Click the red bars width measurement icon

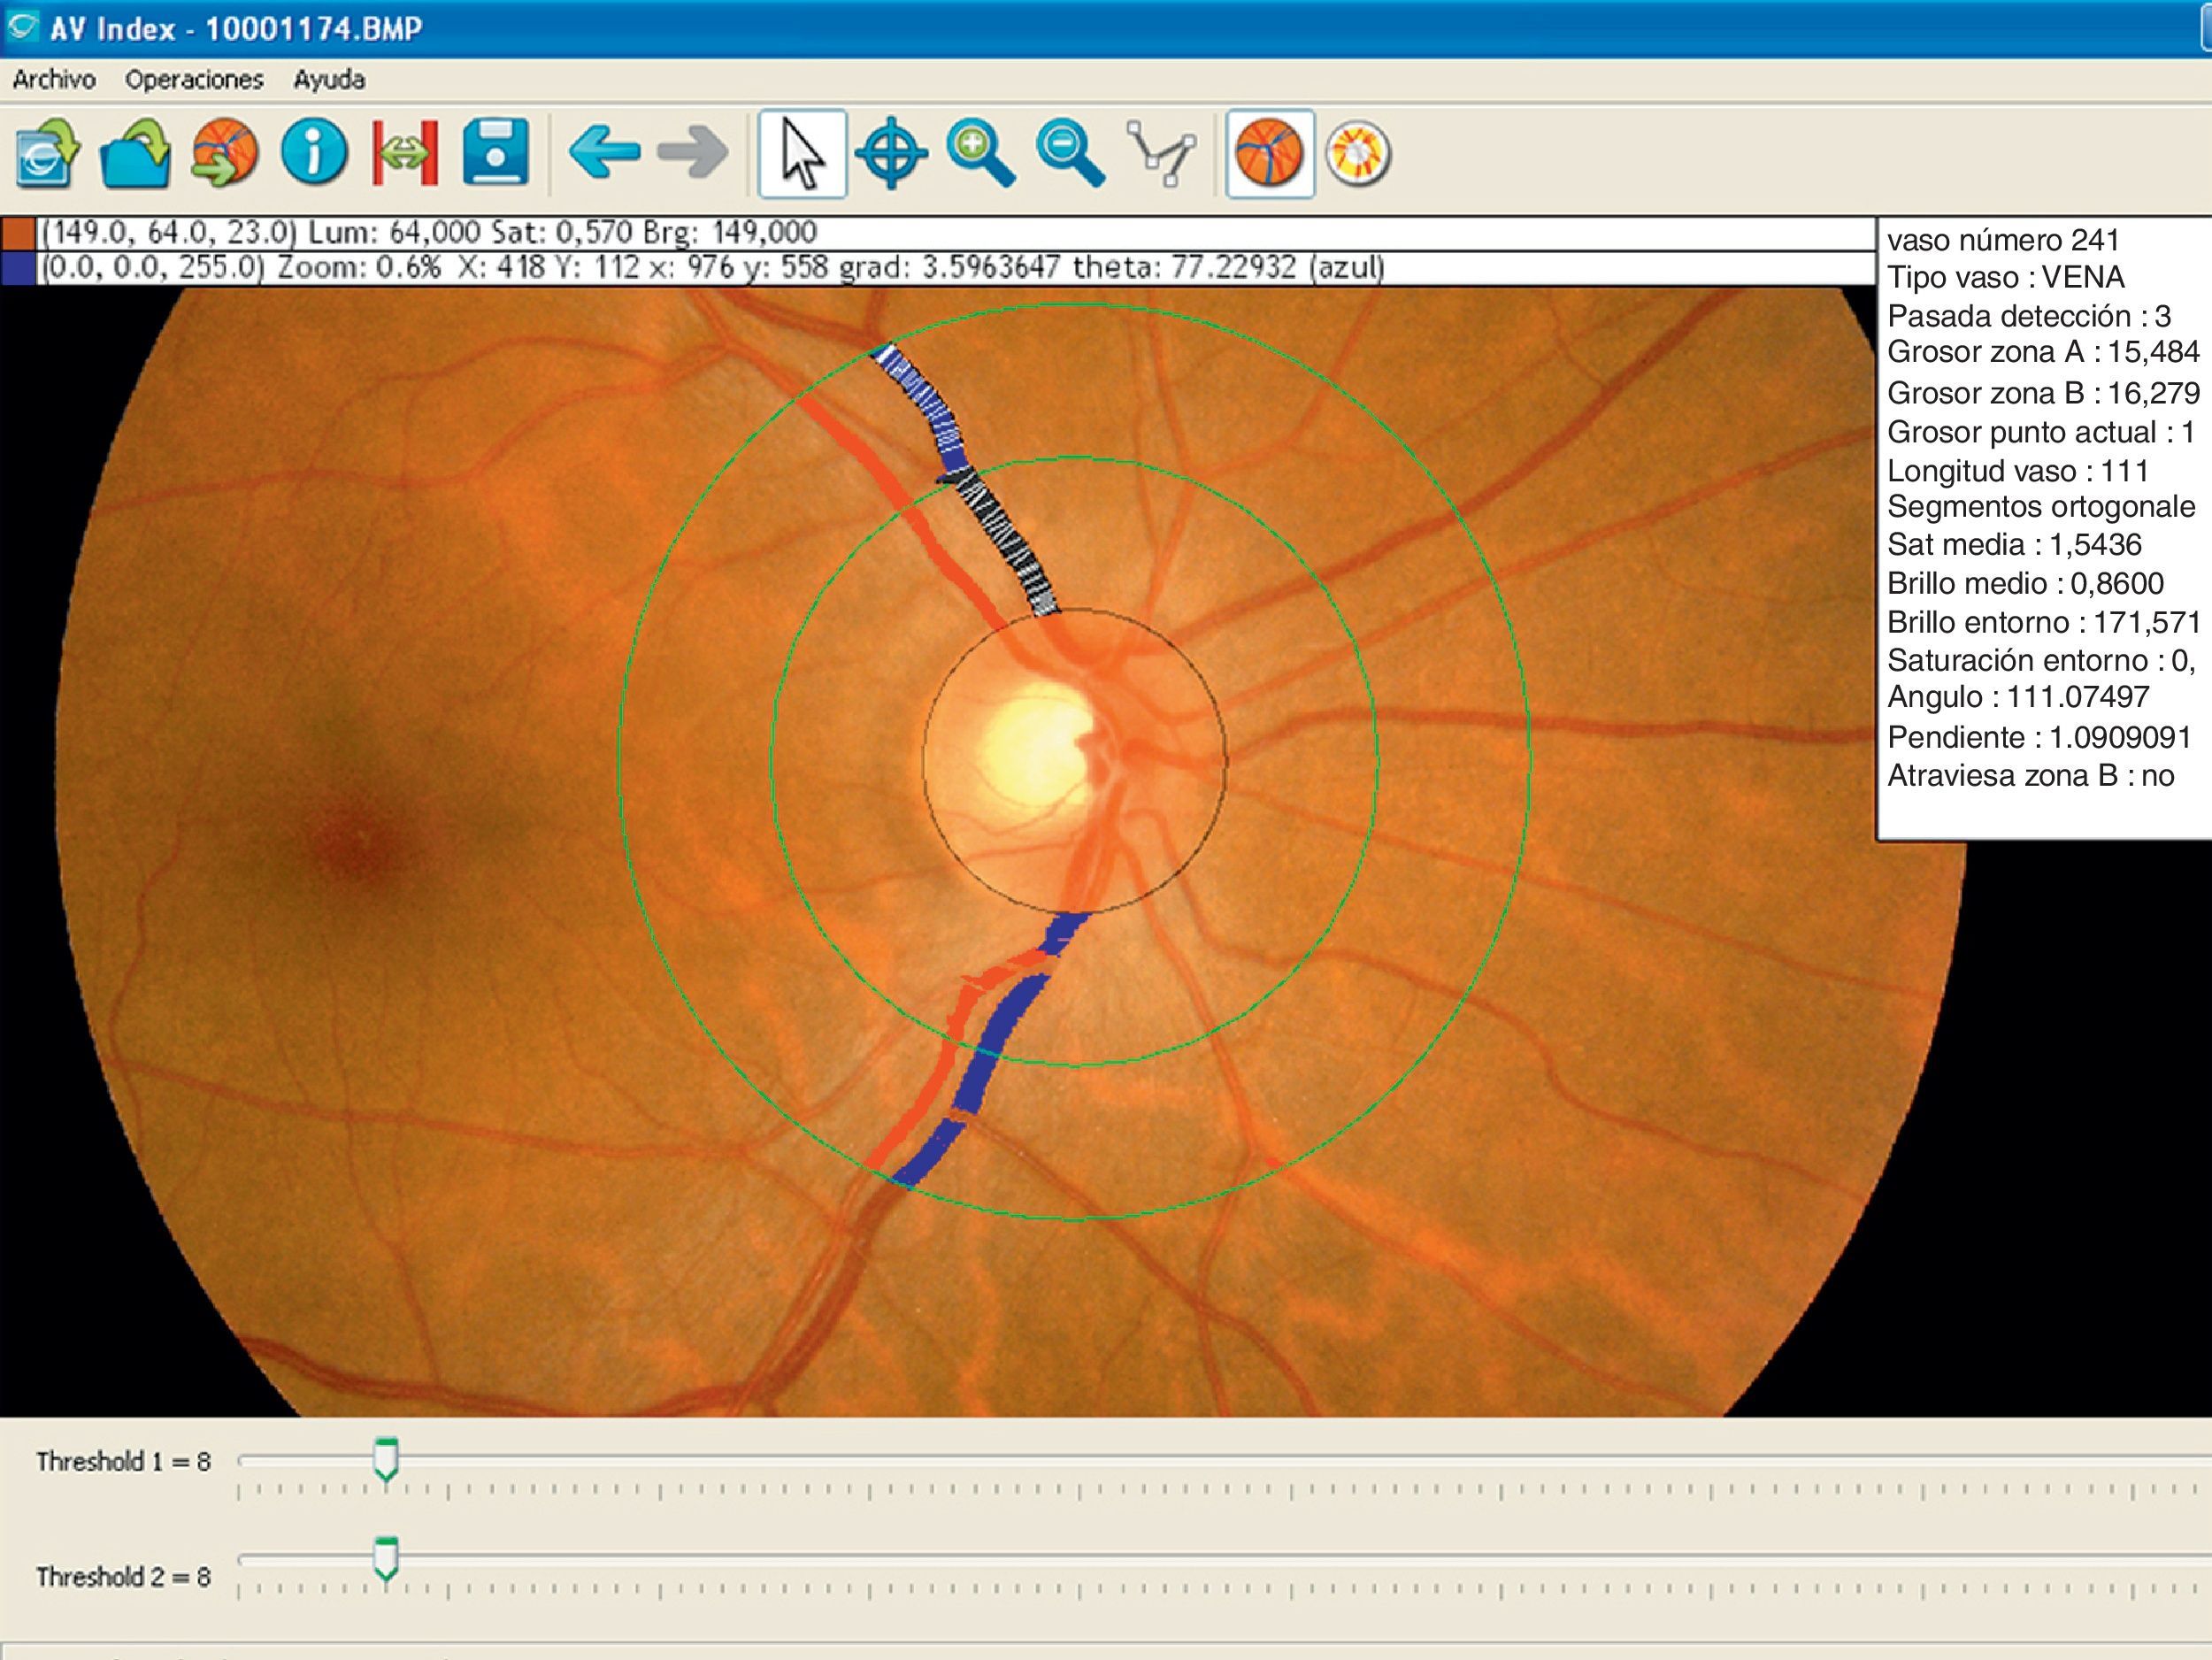tap(405, 153)
